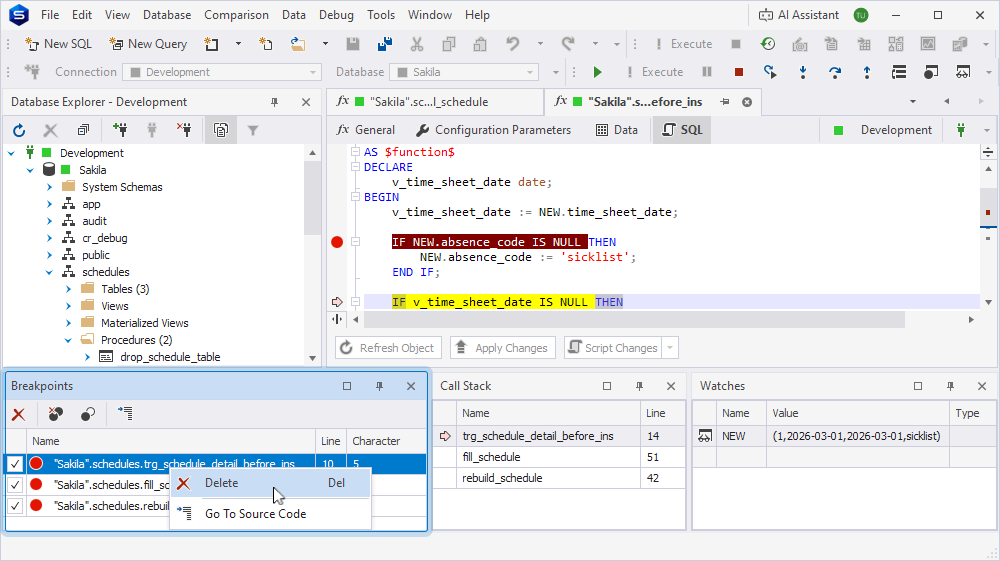The image size is (1000, 561).
Task: Pin the Database Explorer panel
Action: tap(274, 102)
